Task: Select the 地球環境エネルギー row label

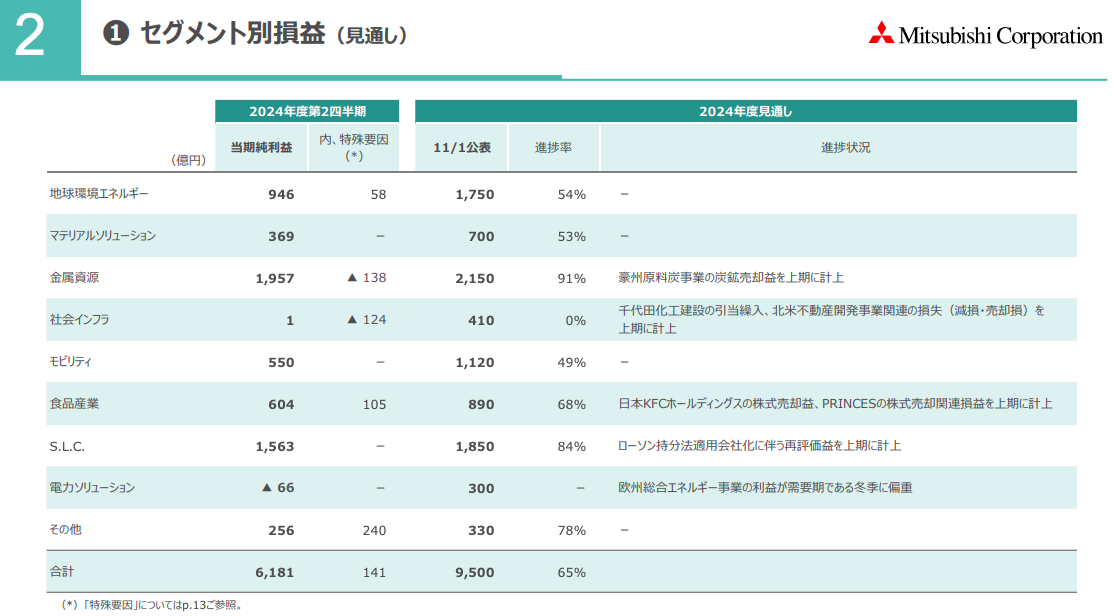Action: (x=99, y=194)
